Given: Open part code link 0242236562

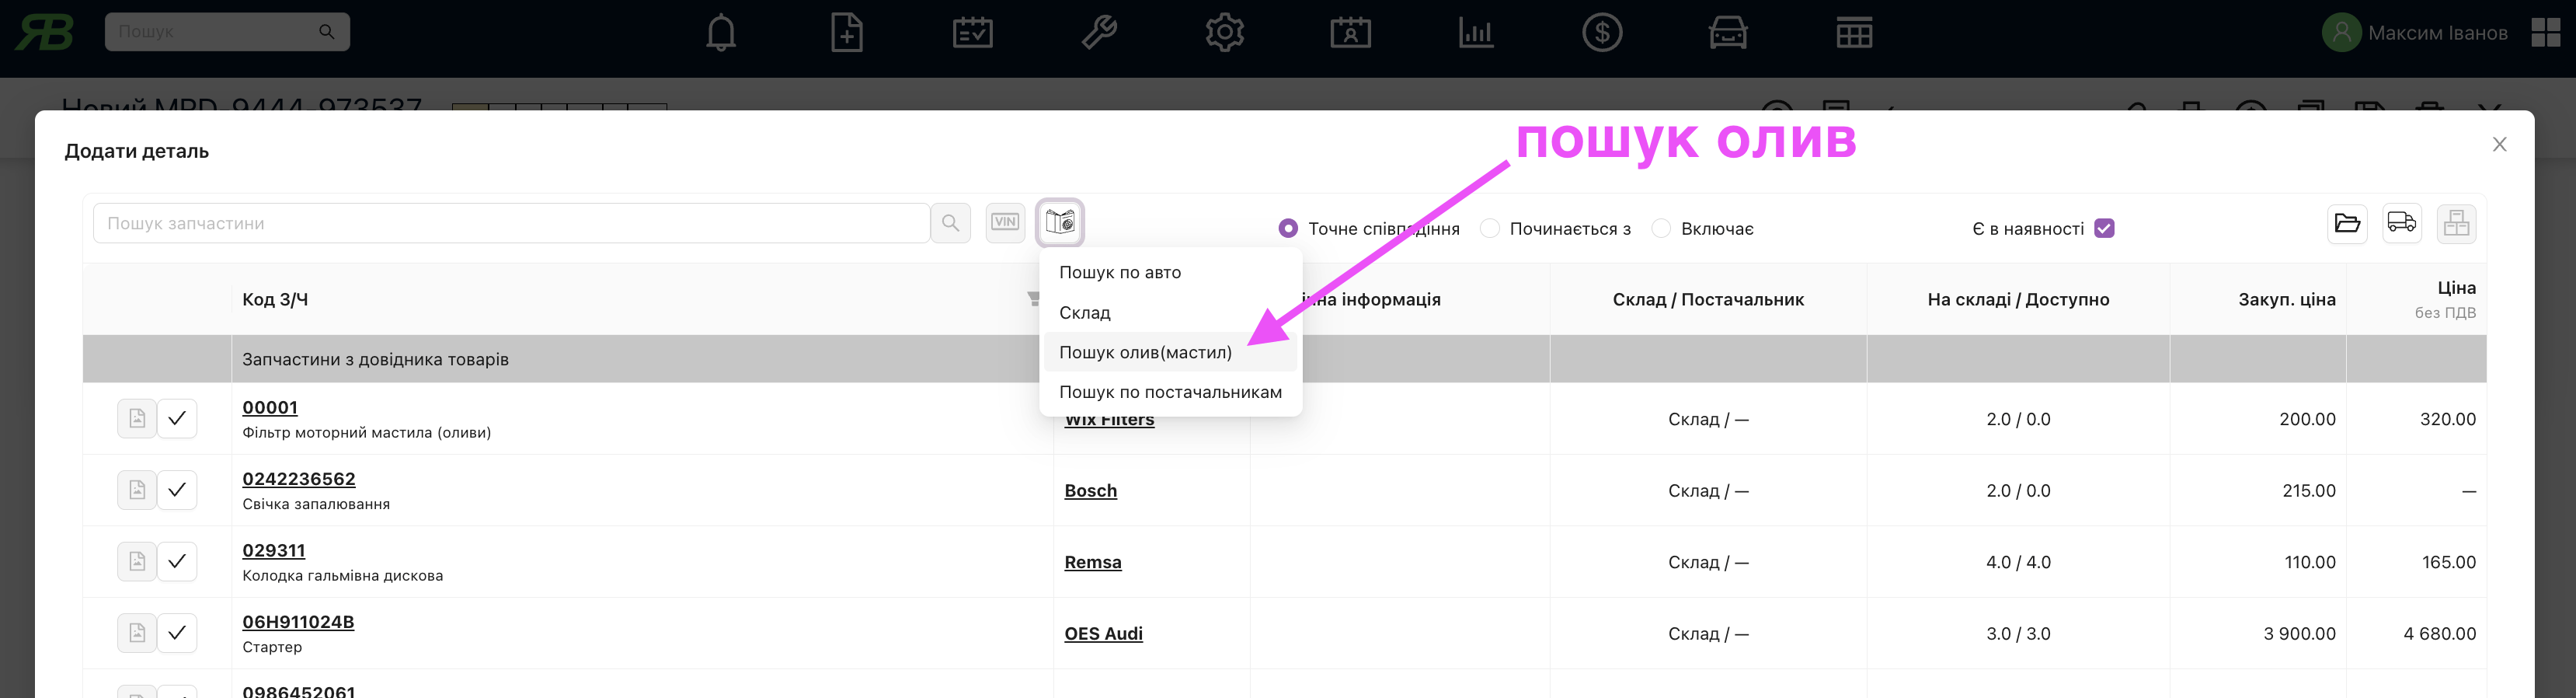Looking at the screenshot, I should coord(299,479).
